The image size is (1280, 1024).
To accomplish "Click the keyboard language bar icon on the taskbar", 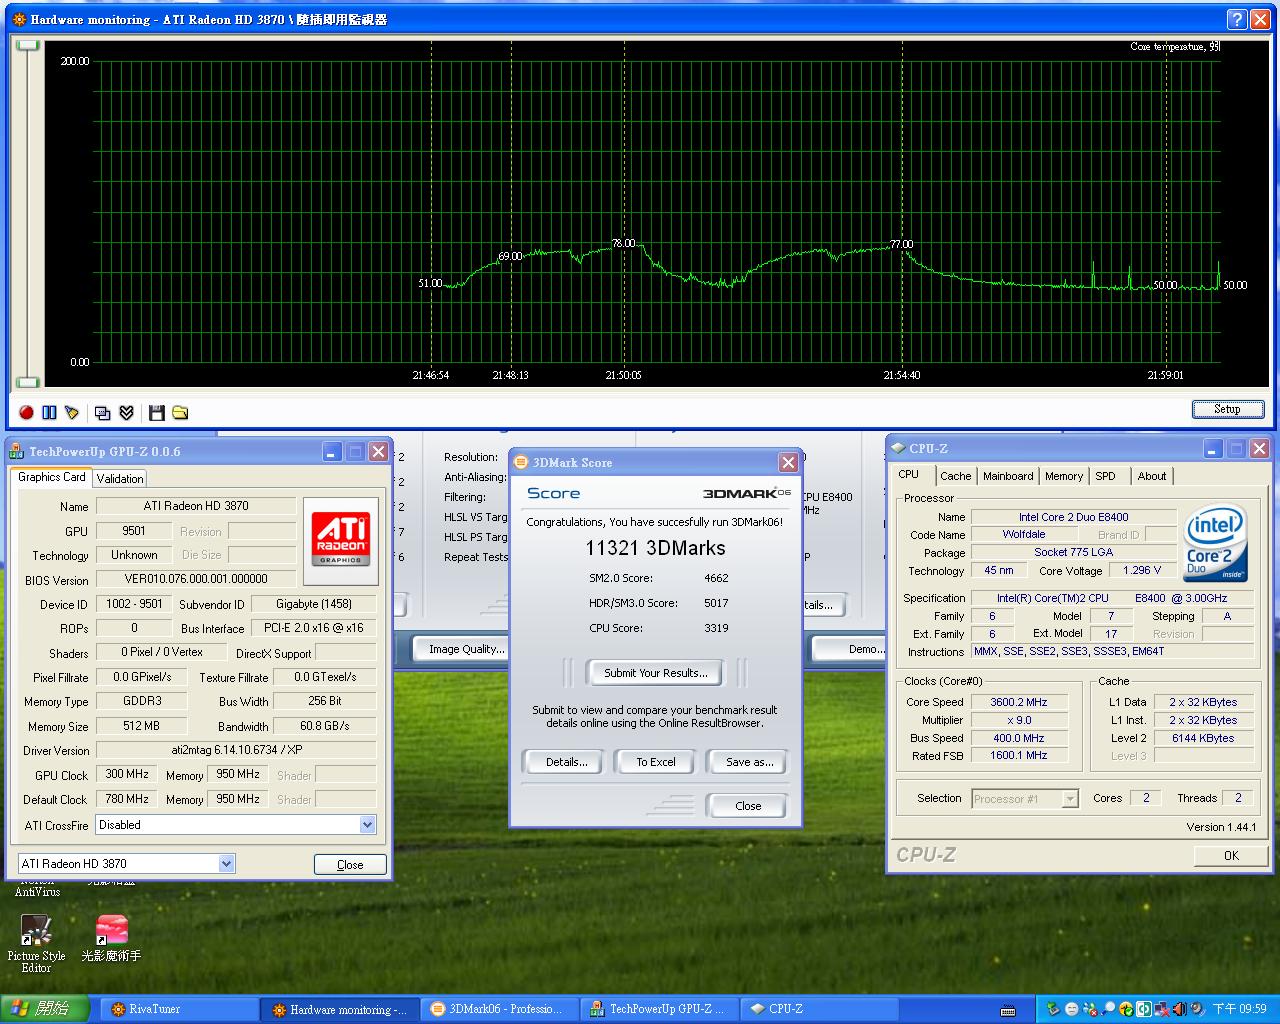I will point(1008,1010).
